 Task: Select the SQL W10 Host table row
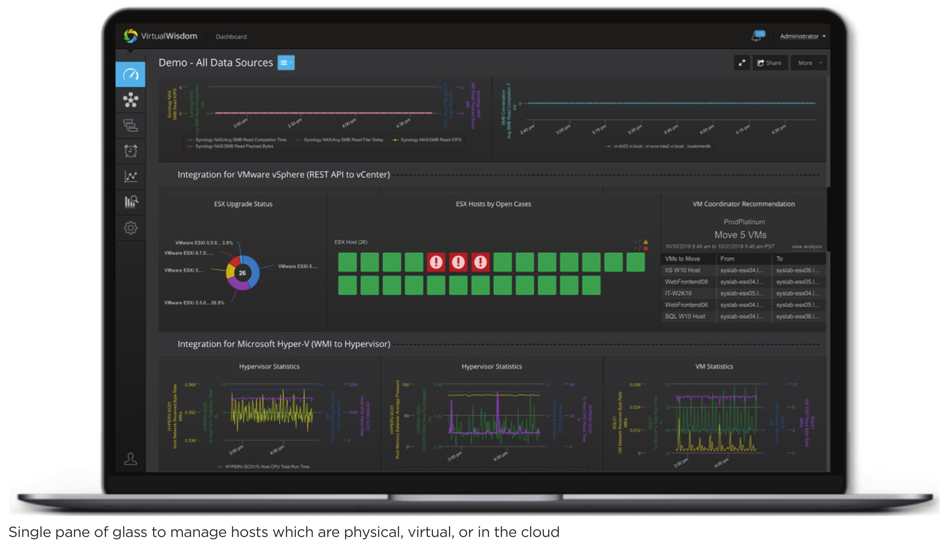pos(743,316)
